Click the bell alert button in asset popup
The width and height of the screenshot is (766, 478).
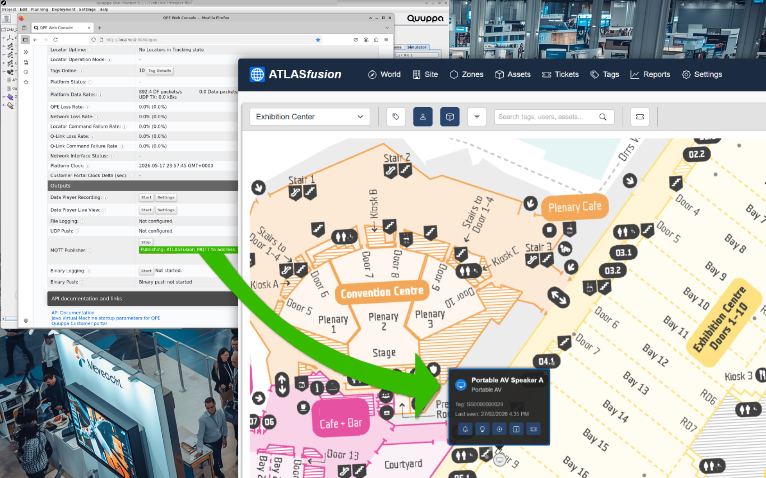tap(465, 429)
